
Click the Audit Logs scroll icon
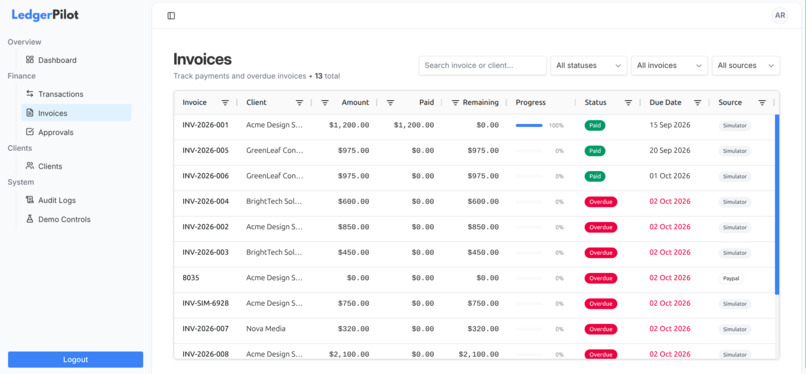click(x=30, y=200)
